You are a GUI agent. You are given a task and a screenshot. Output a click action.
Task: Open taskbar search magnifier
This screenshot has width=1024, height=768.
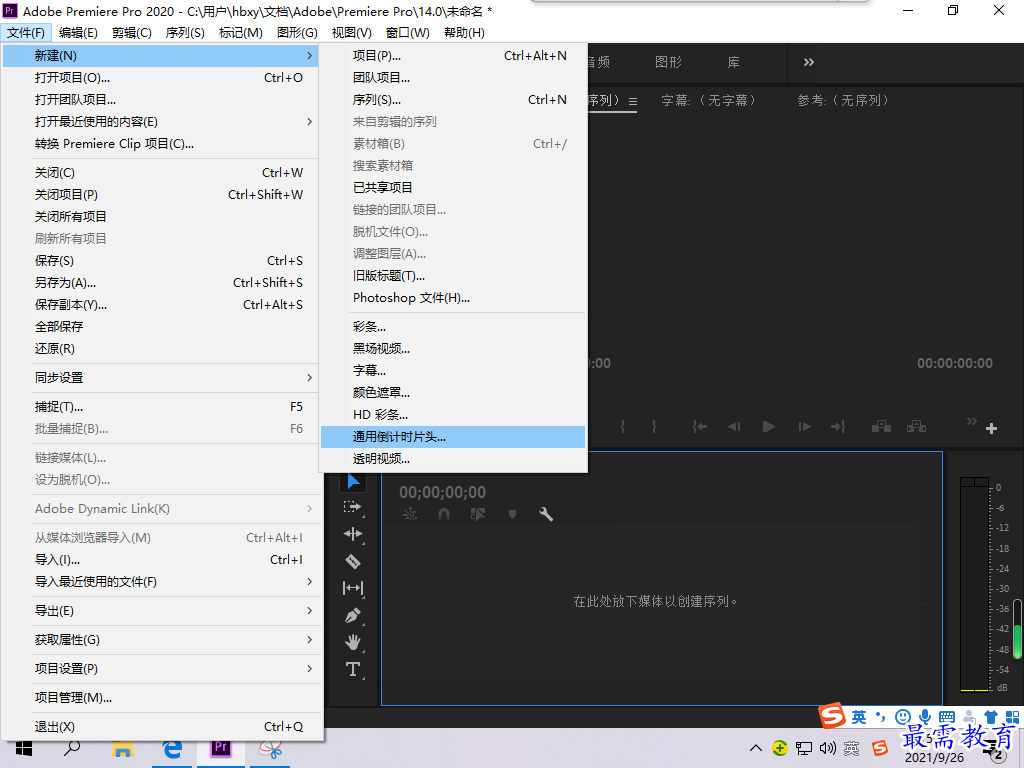(72, 748)
